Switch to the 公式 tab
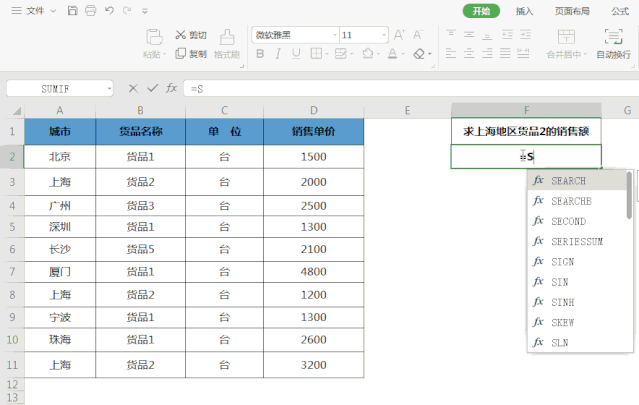Image resolution: width=639 pixels, height=405 pixels. [619, 11]
